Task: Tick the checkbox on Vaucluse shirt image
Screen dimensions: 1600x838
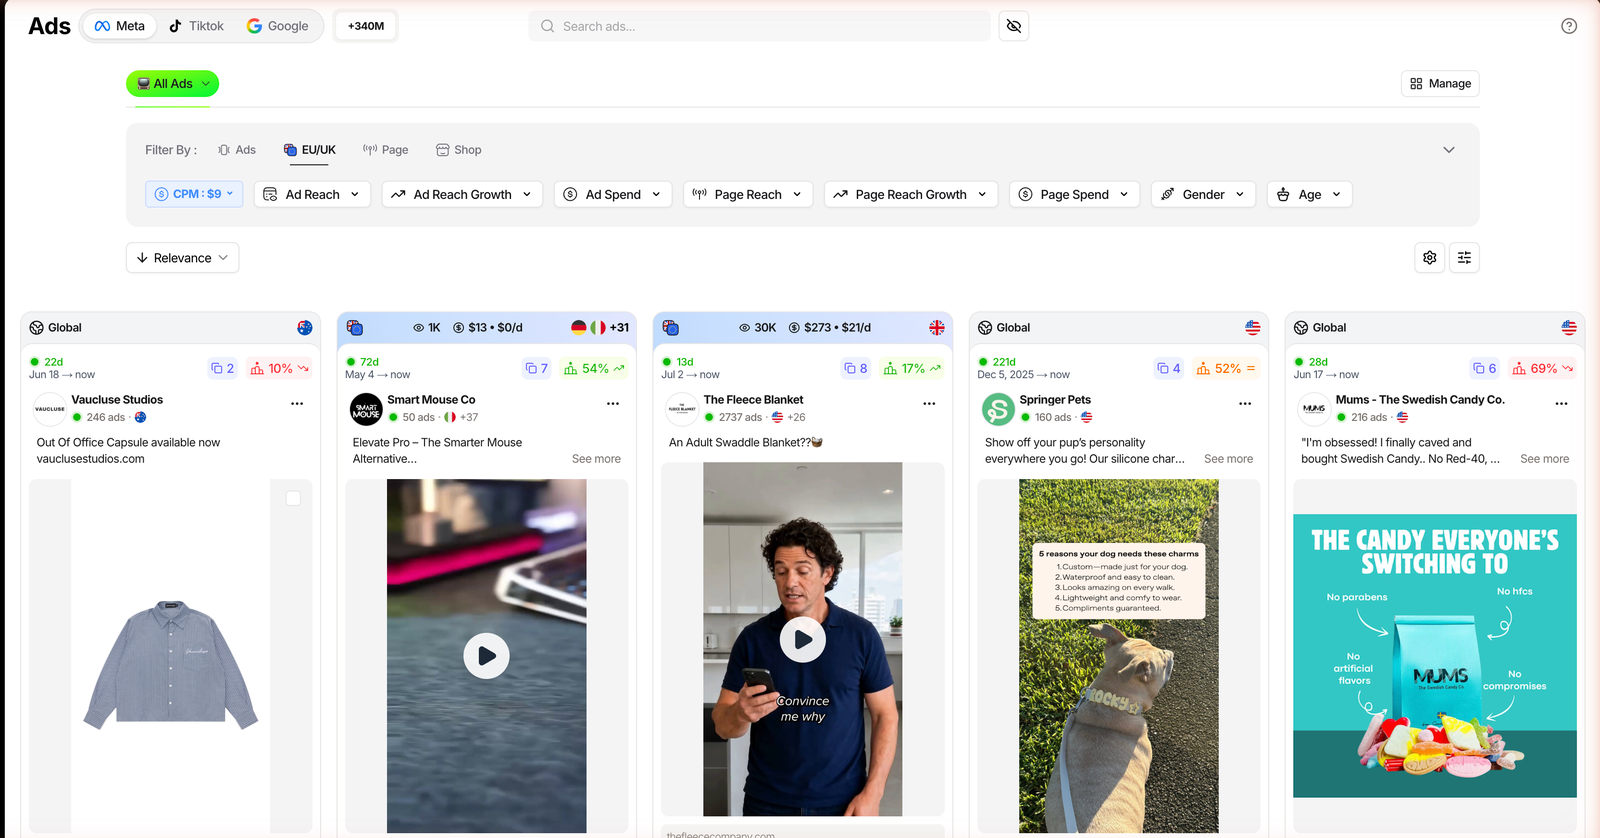Action: [x=293, y=498]
